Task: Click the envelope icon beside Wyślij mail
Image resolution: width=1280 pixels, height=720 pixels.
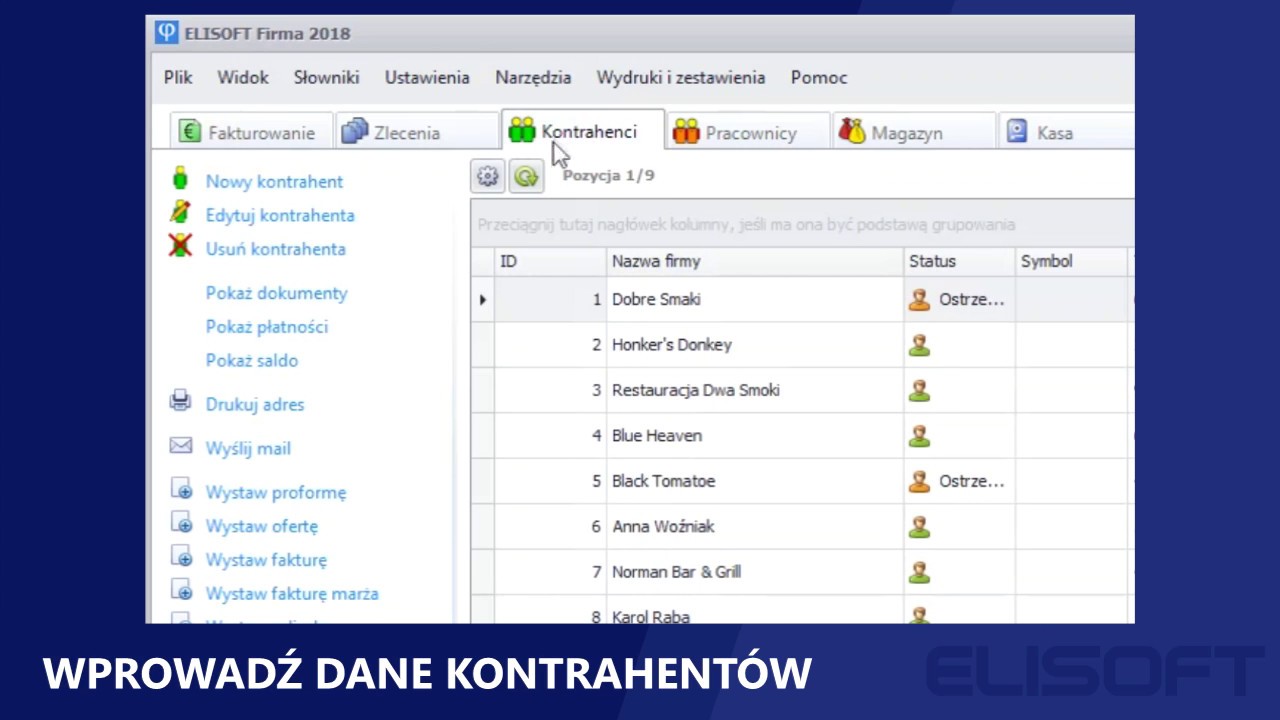Action: [180, 446]
